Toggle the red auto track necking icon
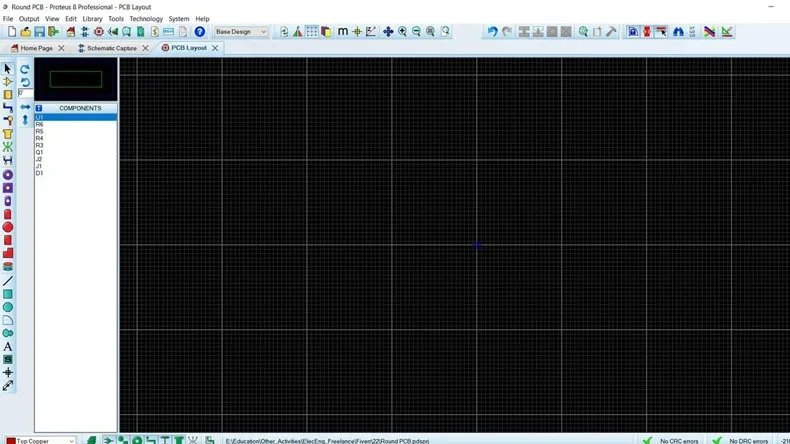Screen dimensions: 790x444 (x=647, y=32)
